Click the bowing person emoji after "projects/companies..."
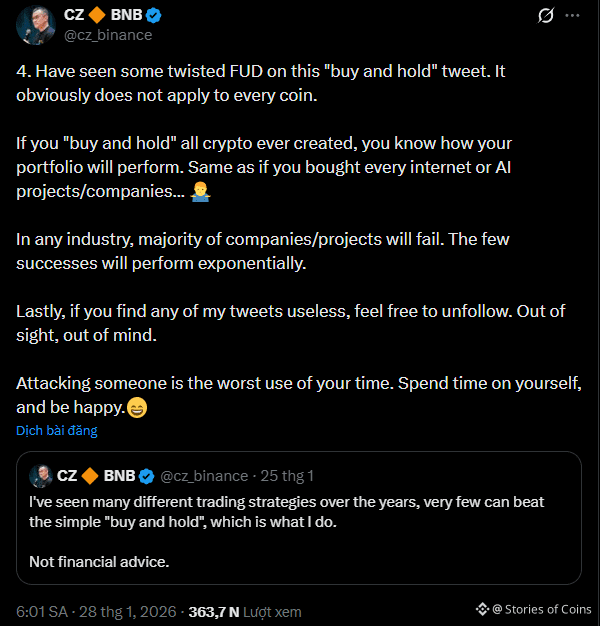 pyautogui.click(x=200, y=191)
